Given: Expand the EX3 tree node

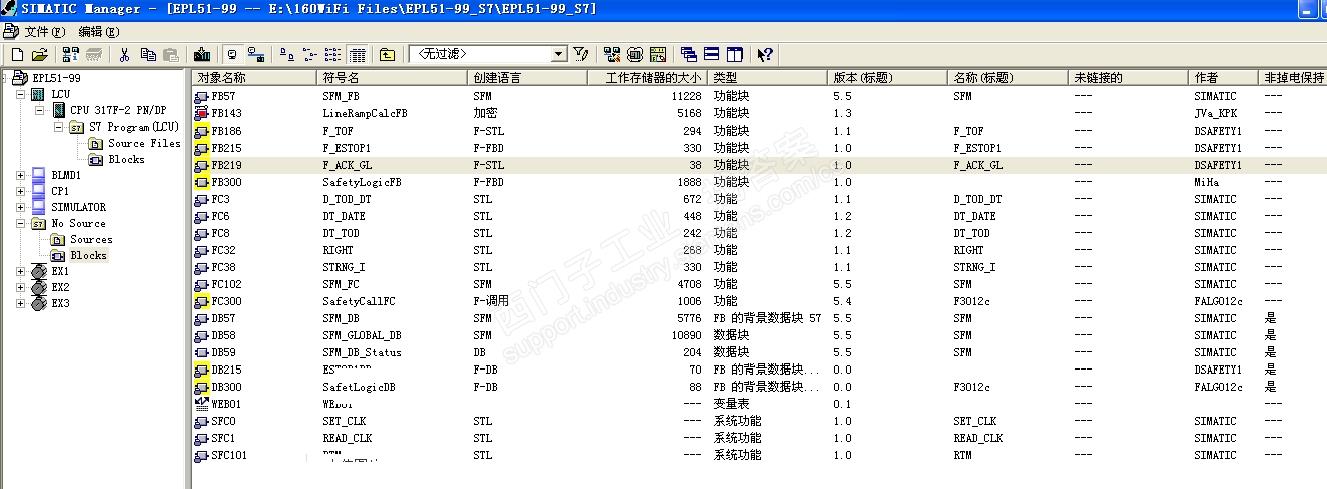Looking at the screenshot, I should pos(21,303).
